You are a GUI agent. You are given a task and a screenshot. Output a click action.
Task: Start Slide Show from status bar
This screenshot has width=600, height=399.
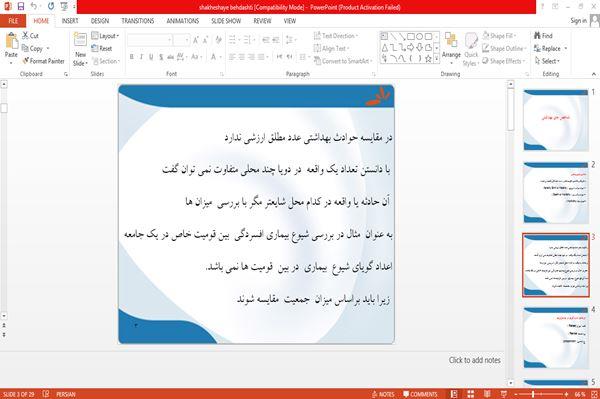pos(504,394)
